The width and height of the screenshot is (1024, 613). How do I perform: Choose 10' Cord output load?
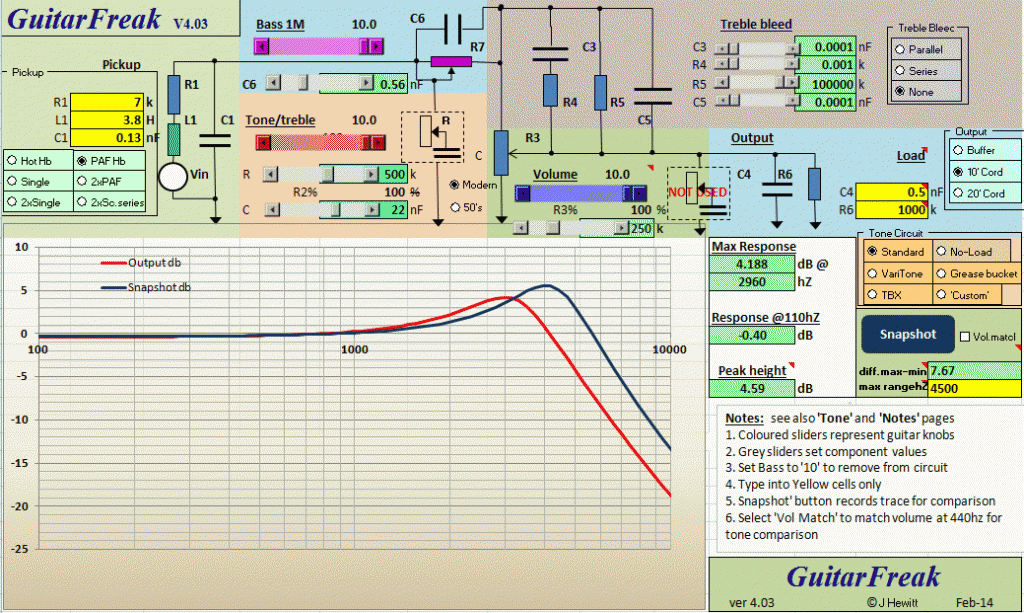958,172
